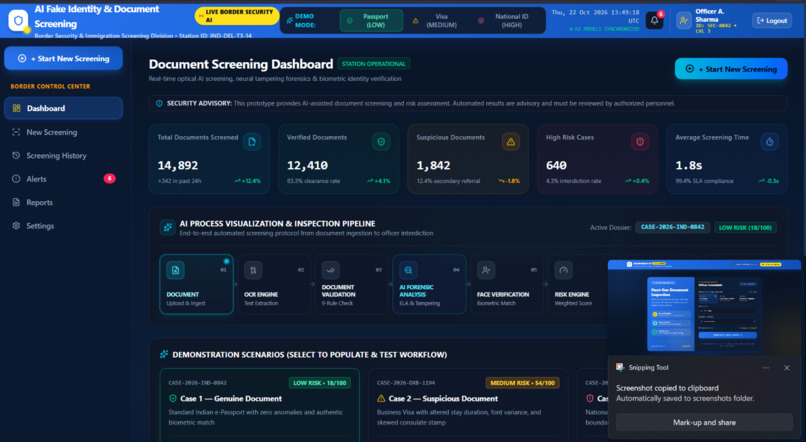This screenshot has width=806, height=442.
Task: Open the Dashboard sidebar item
Action: coord(64,108)
